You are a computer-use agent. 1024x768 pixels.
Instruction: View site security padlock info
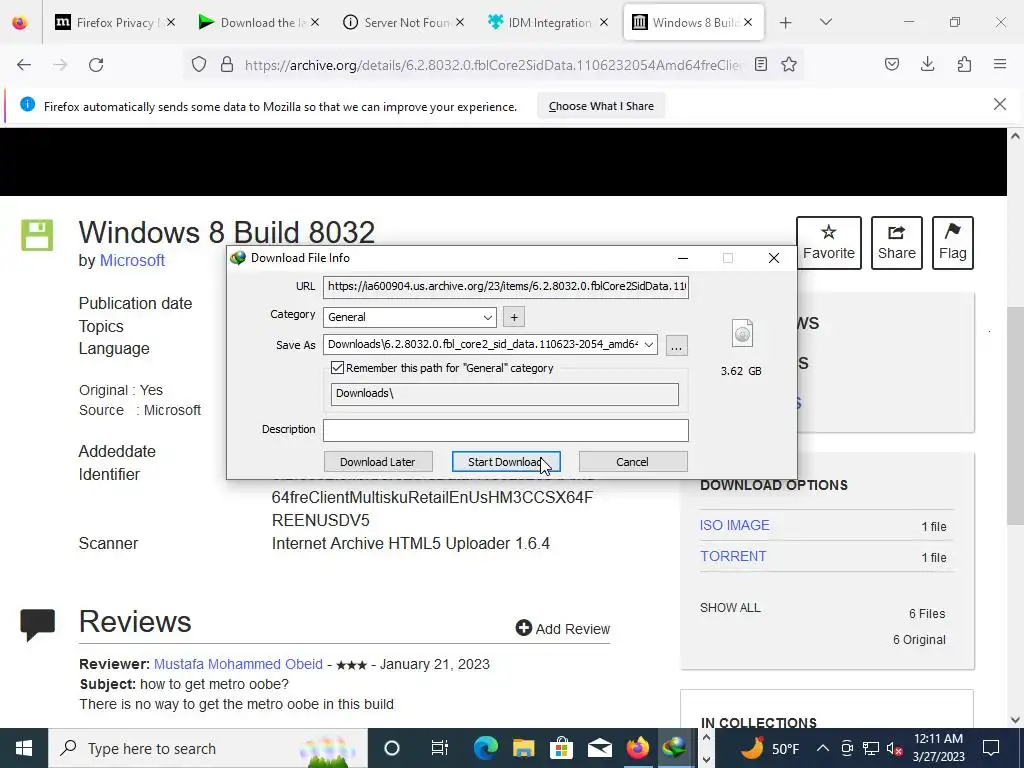coord(227,65)
